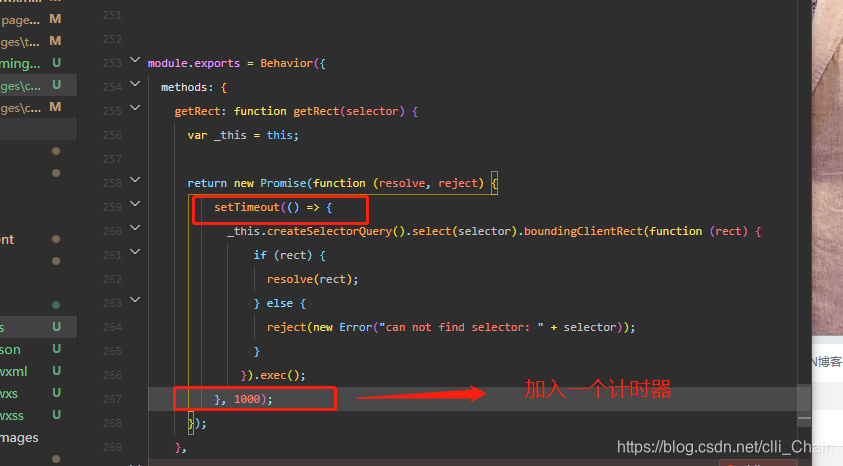Image resolution: width=843 pixels, height=466 pixels.
Task: Click line number 266 in gutter
Action: 112,375
